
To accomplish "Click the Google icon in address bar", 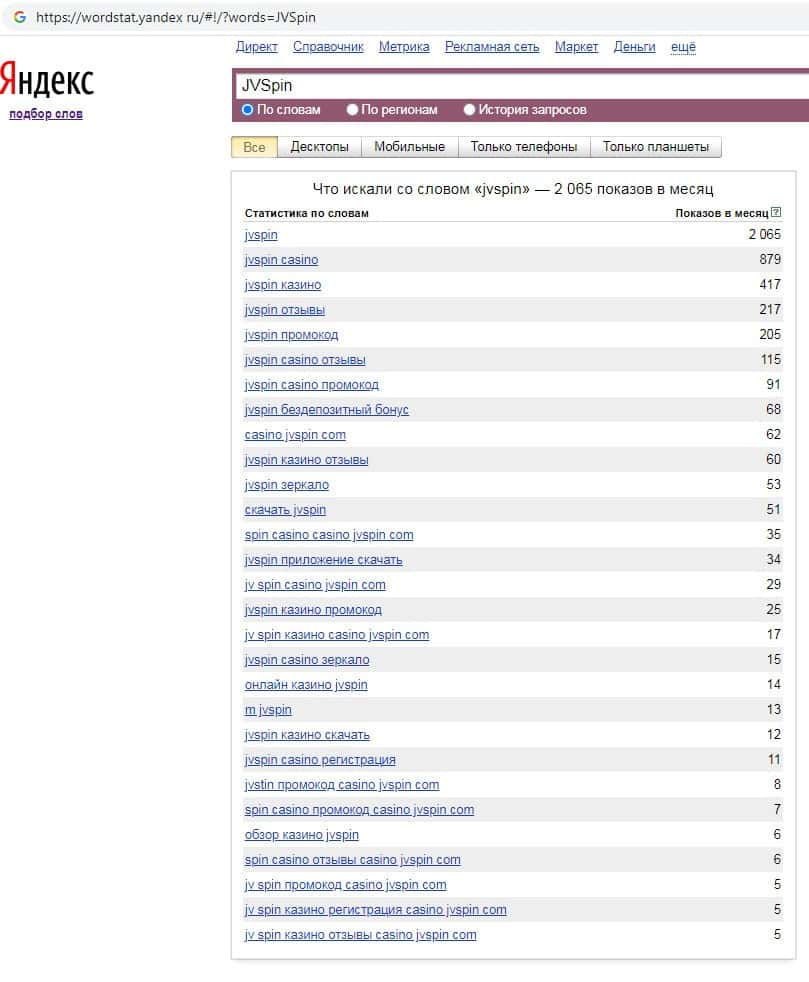I will pos(20,17).
